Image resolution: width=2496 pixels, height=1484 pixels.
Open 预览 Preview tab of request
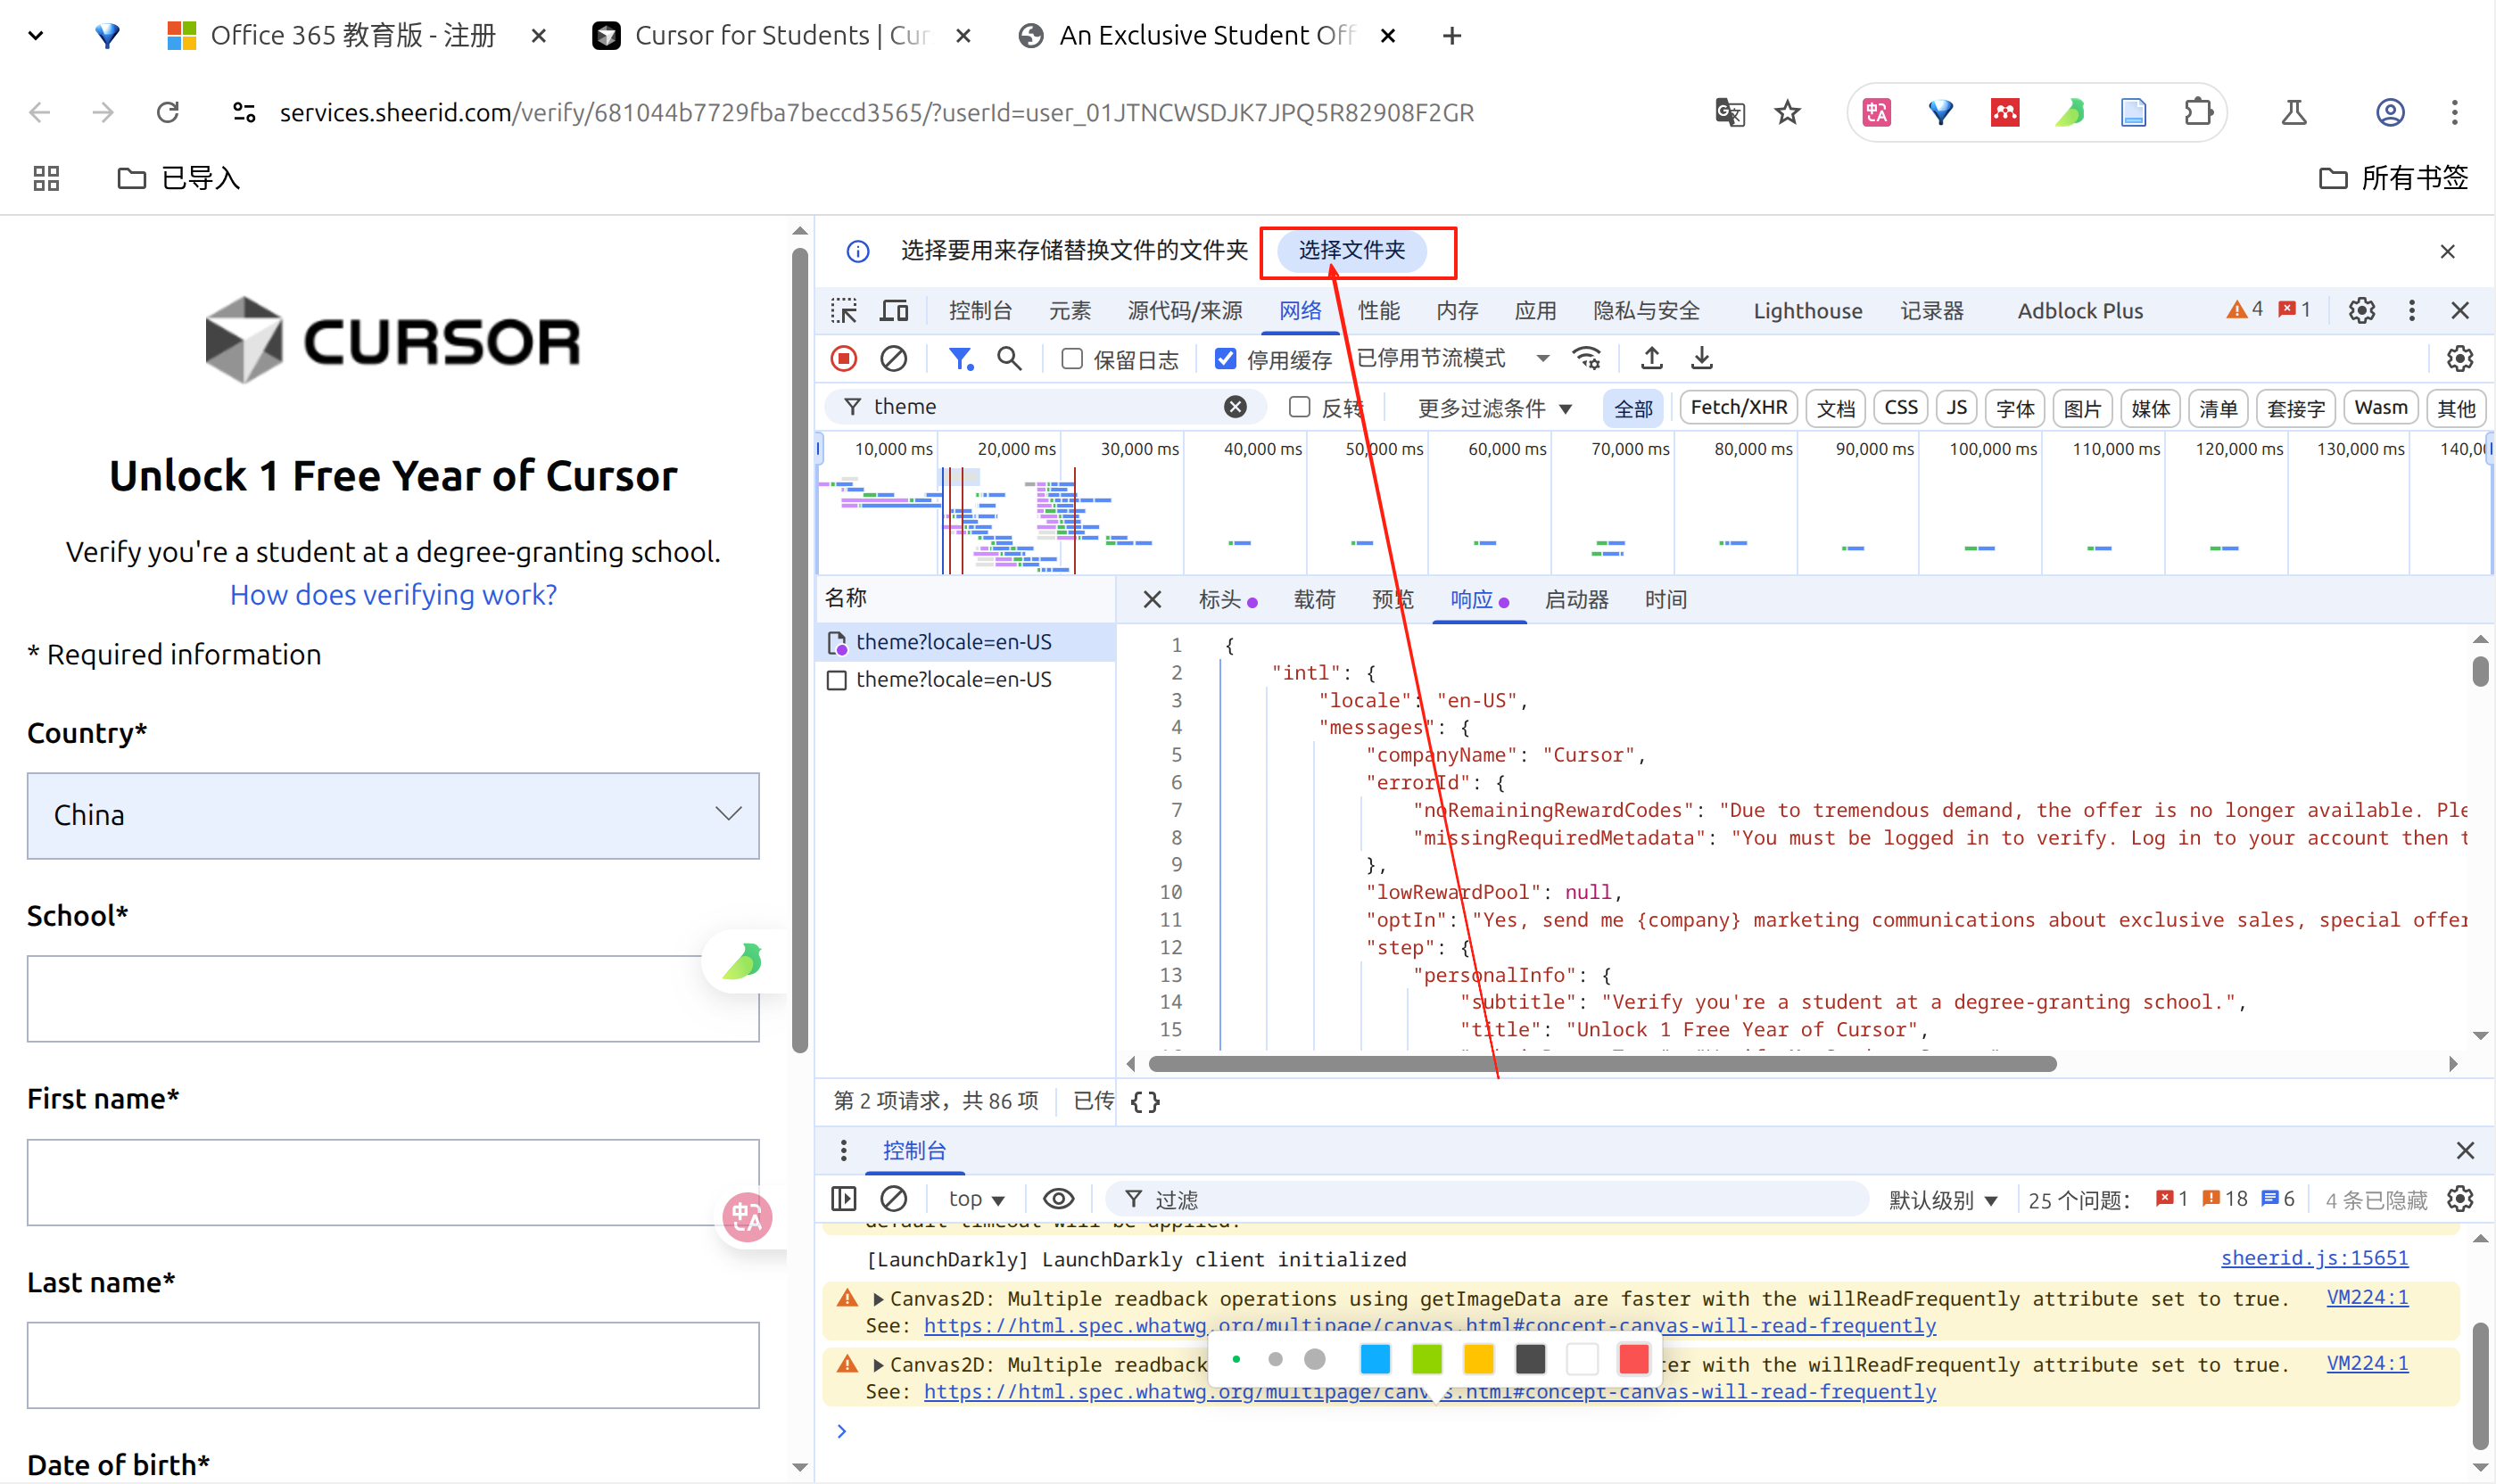(1392, 599)
